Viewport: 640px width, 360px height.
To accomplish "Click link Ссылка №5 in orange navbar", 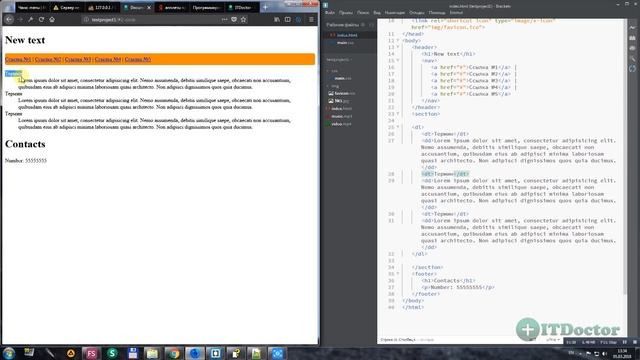I will click(x=138, y=60).
